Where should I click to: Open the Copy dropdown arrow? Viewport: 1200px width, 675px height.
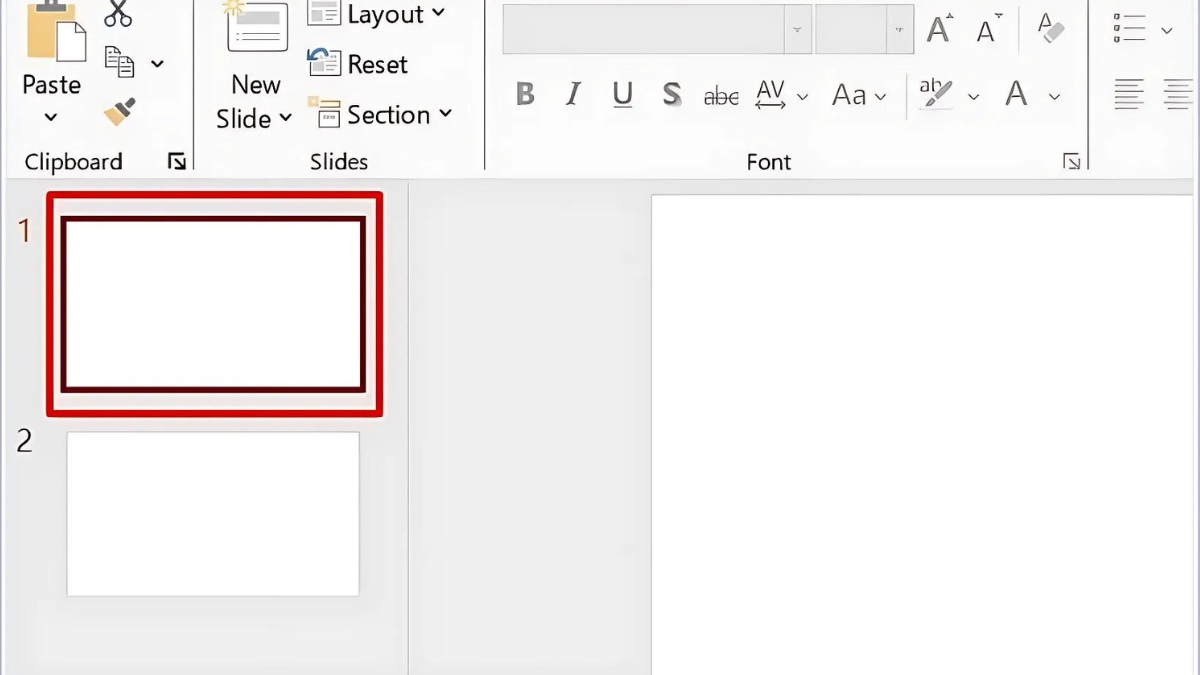[x=157, y=64]
